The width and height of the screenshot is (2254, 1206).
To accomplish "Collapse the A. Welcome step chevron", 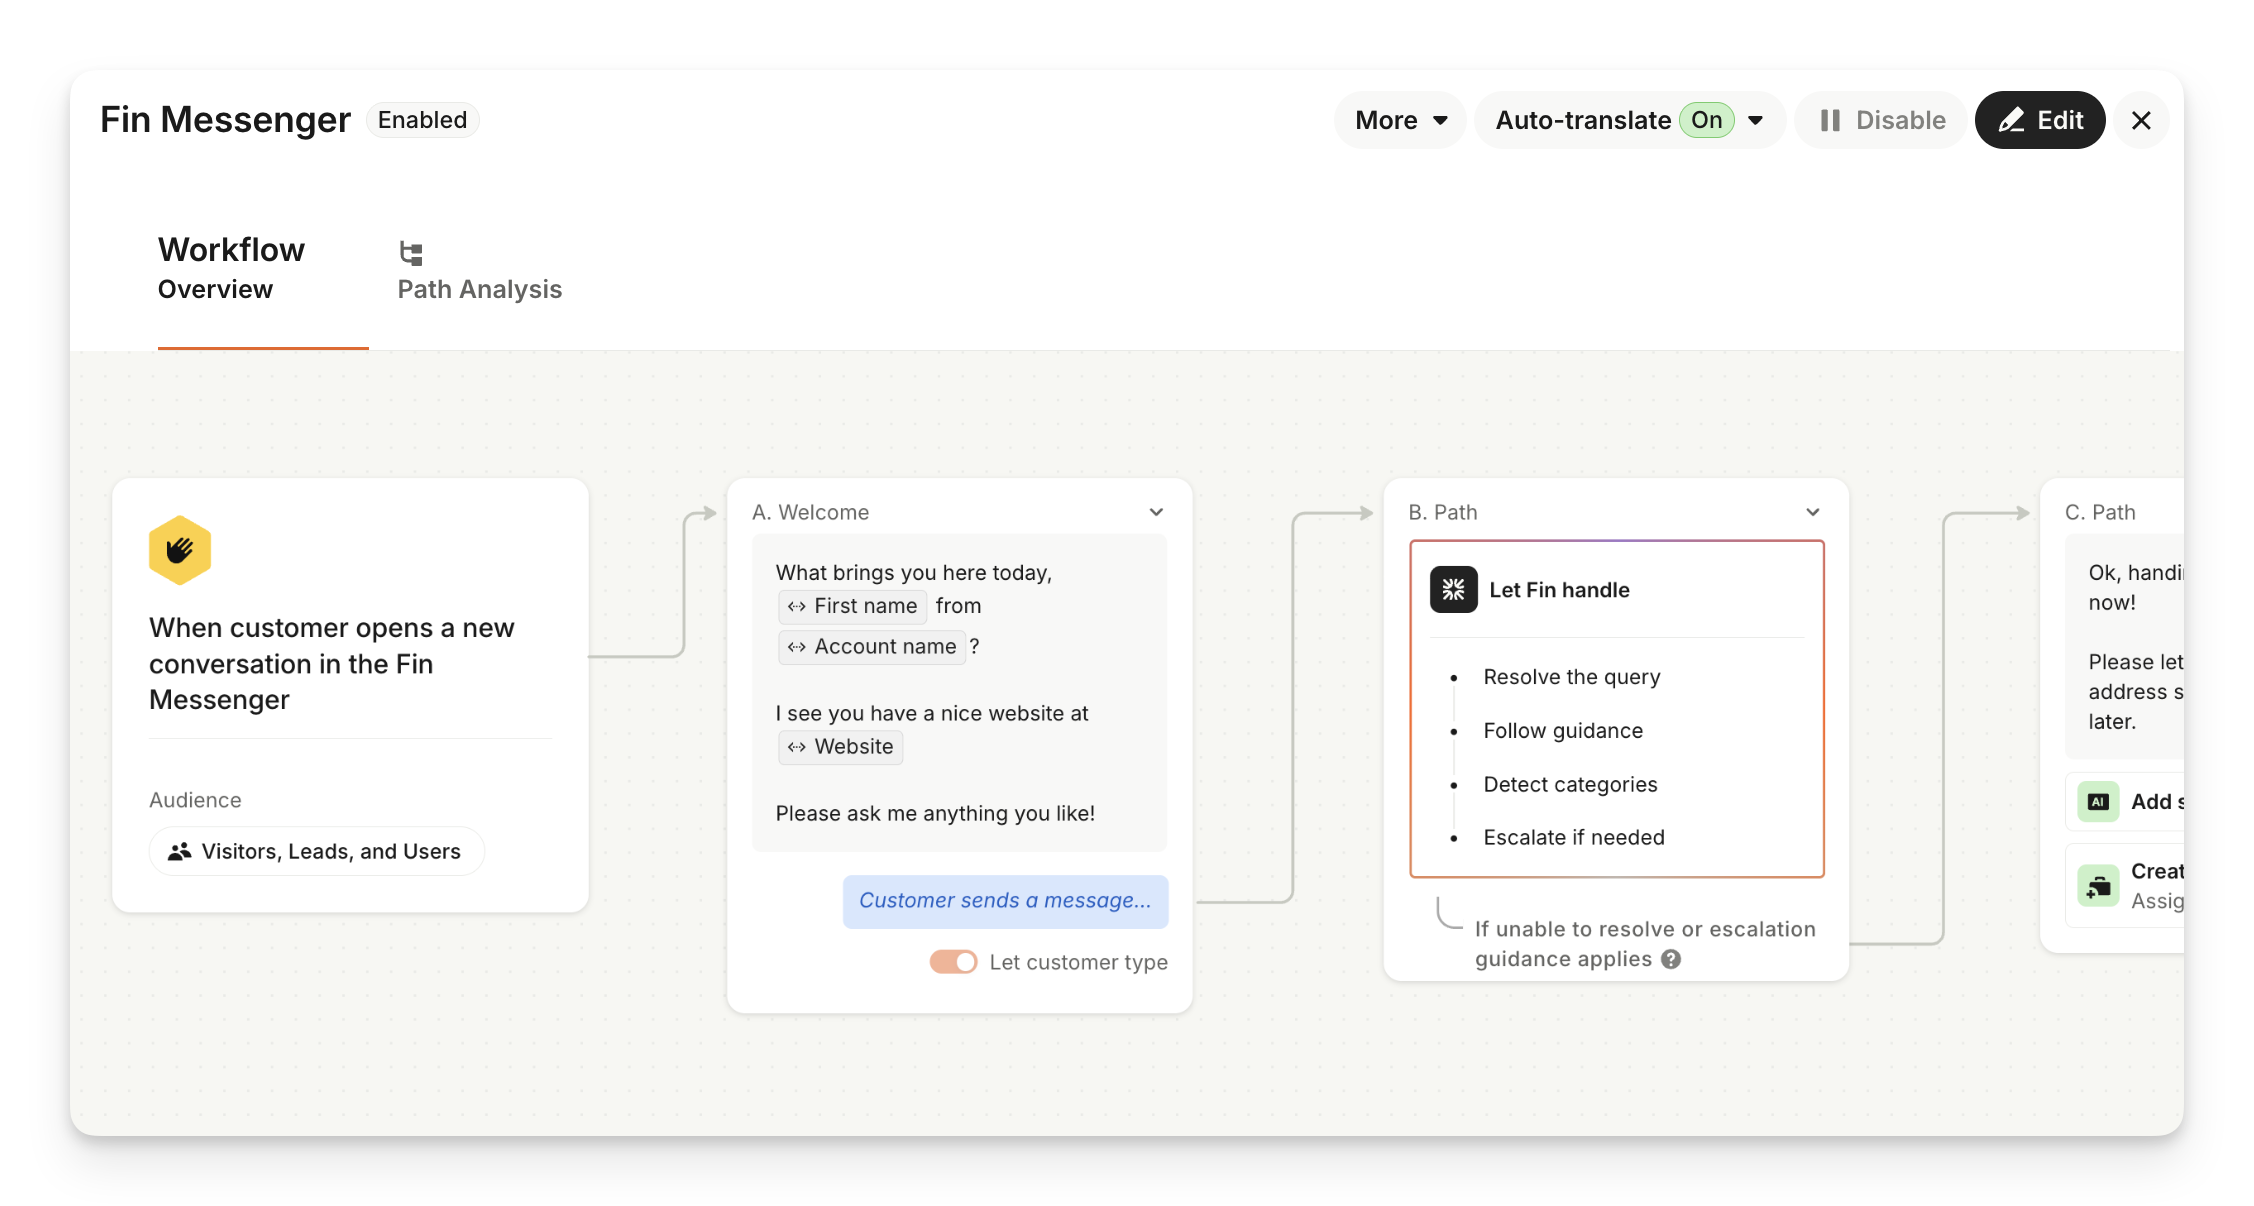I will 1156,512.
